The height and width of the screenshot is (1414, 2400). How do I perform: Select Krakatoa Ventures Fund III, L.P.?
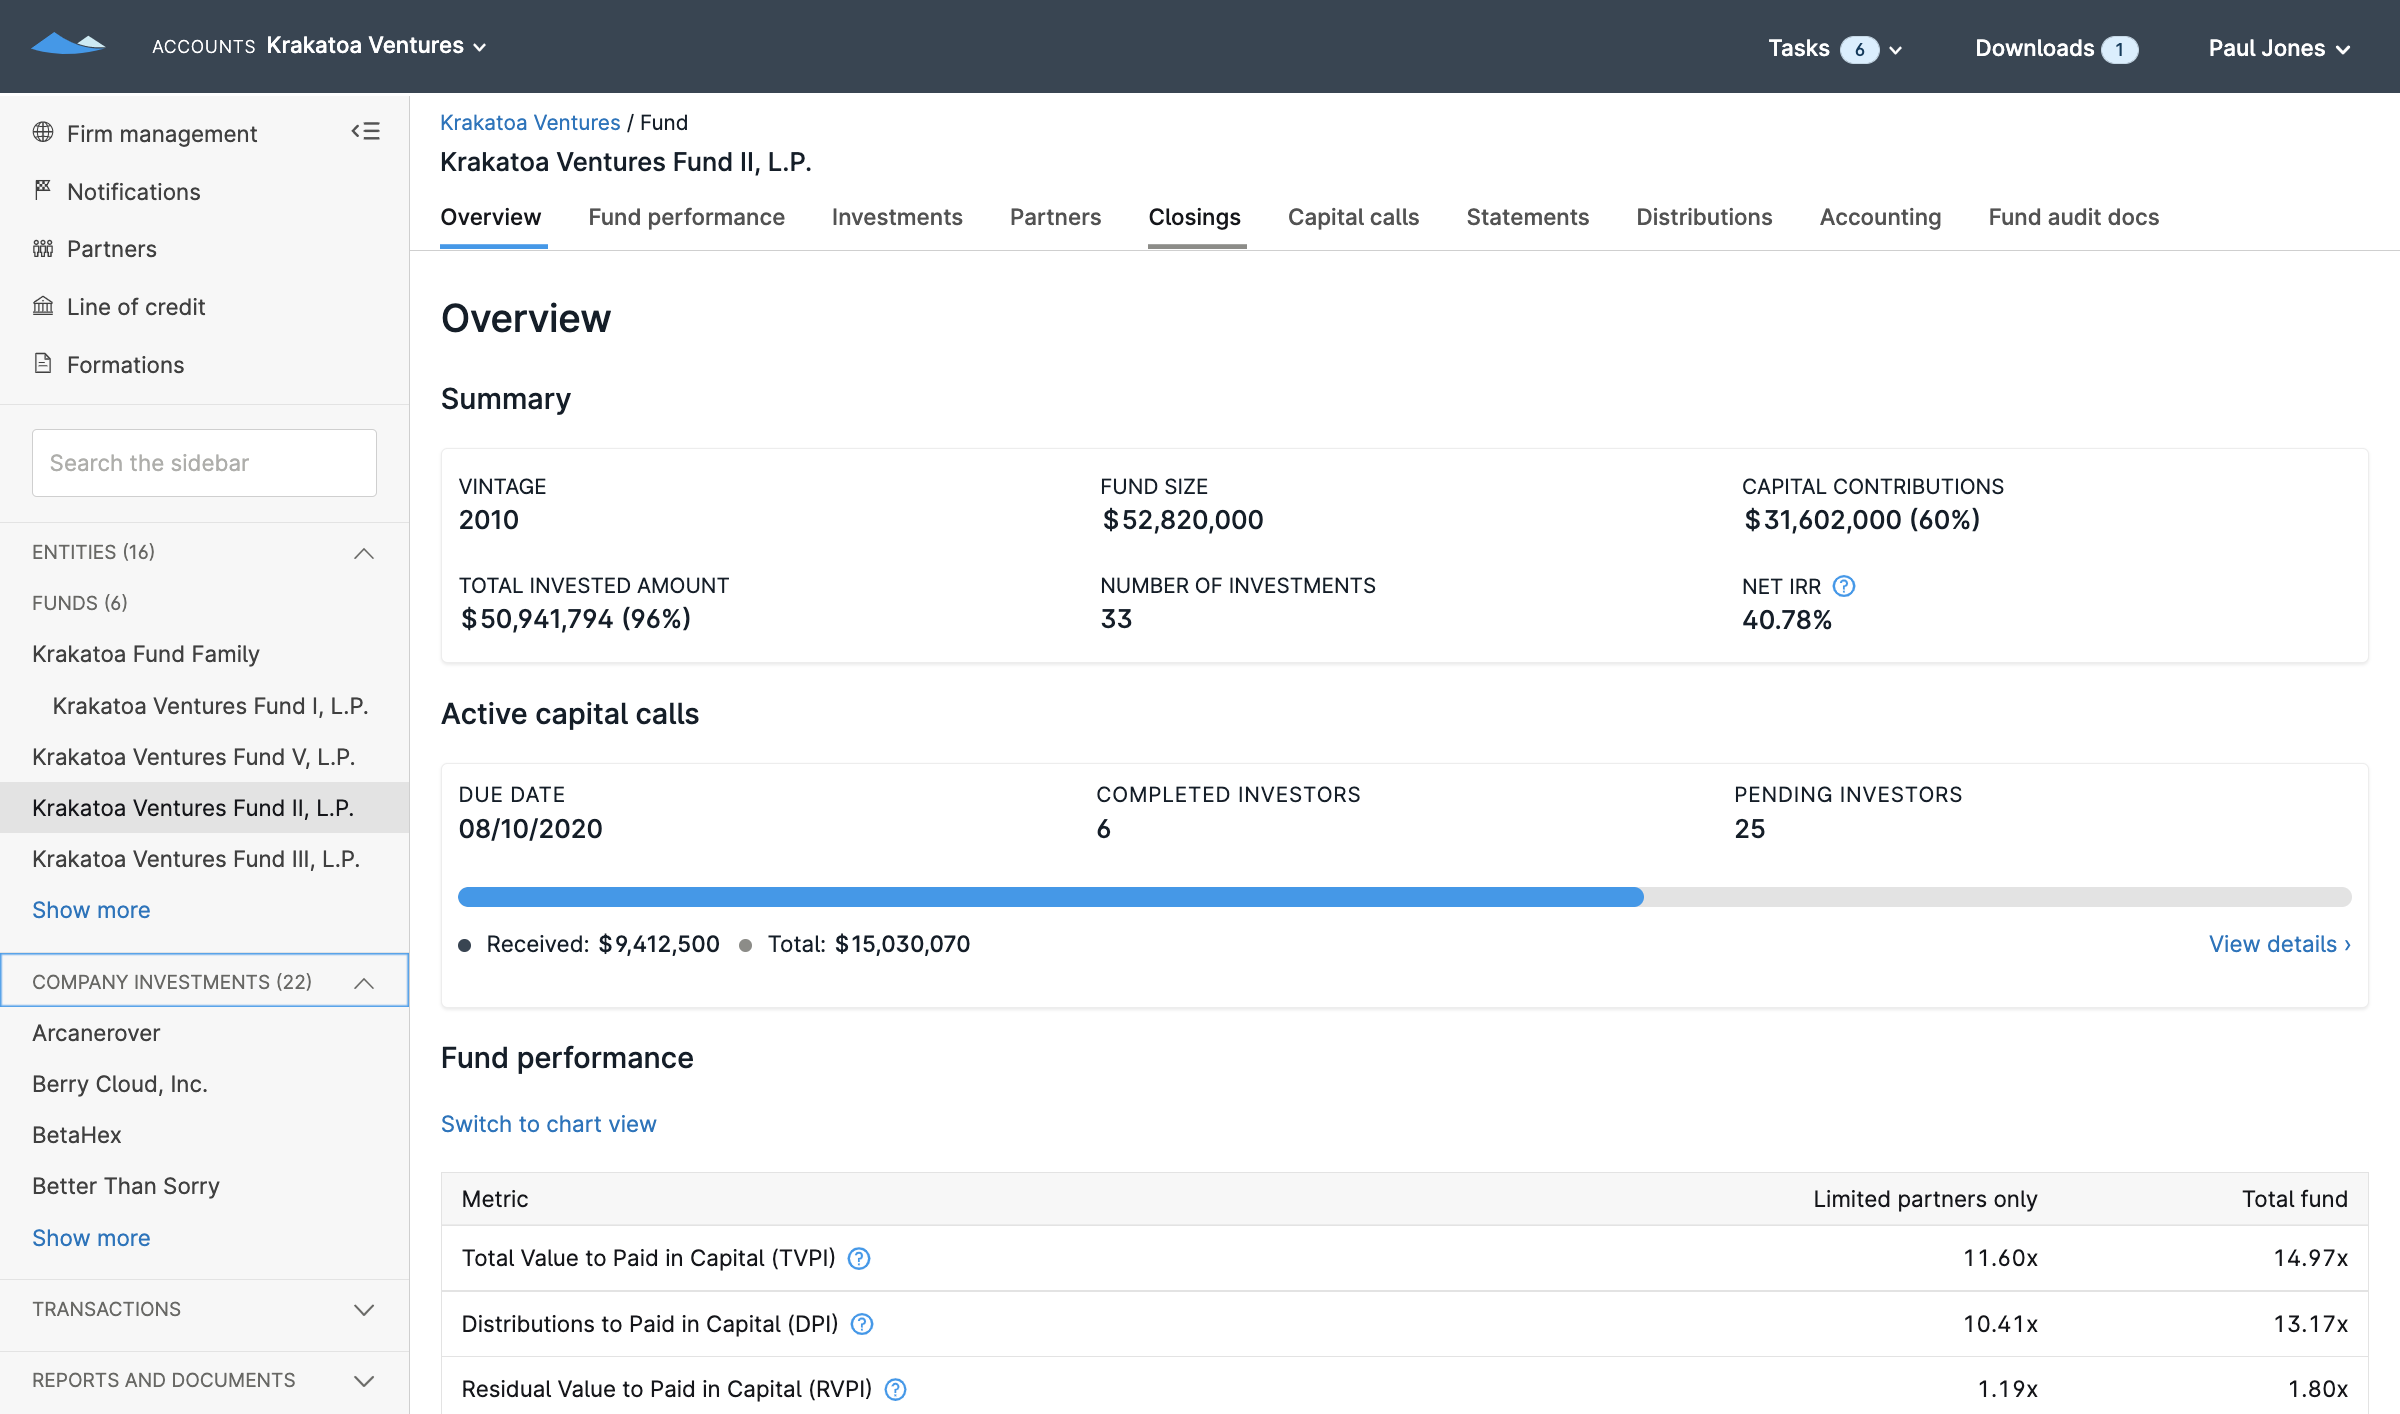(196, 859)
